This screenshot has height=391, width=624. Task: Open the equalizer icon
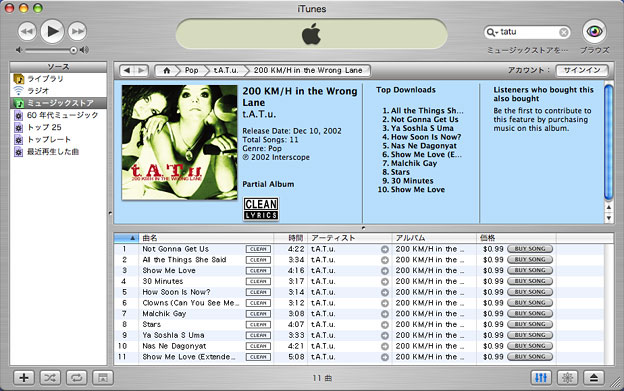pos(541,377)
